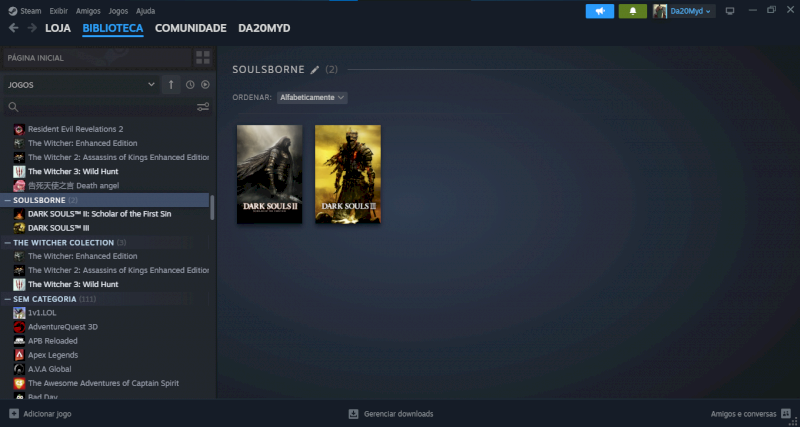Screen dimensions: 800x427
Task: Toggle the group-by-collection arrow button
Action: [170, 85]
